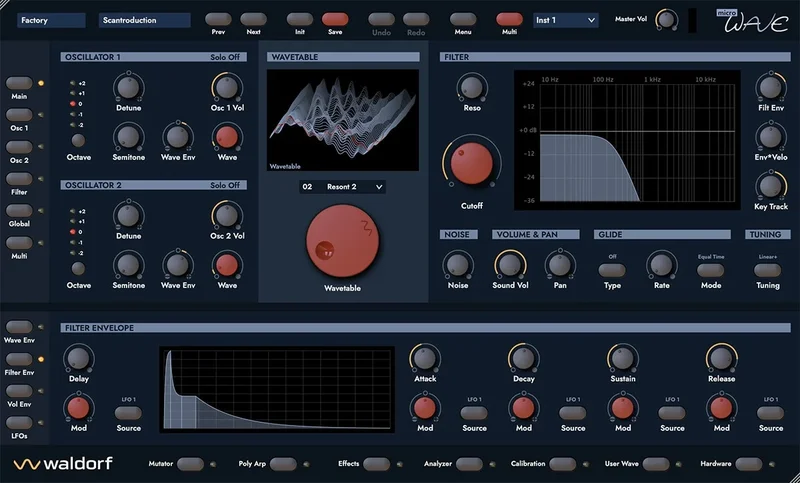Click Oscillator 1 Semitone knob

(129, 137)
